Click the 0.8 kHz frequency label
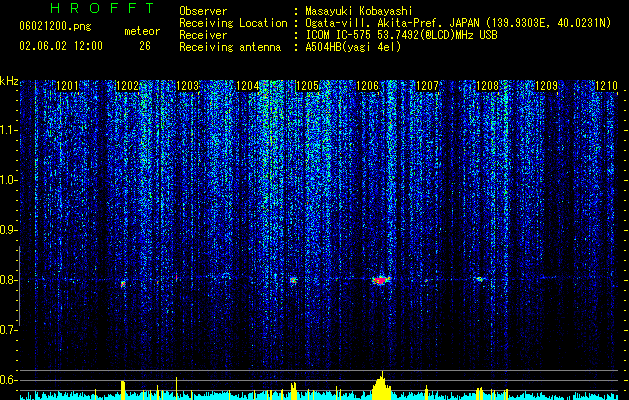The height and width of the screenshot is (400, 629). [x=9, y=280]
